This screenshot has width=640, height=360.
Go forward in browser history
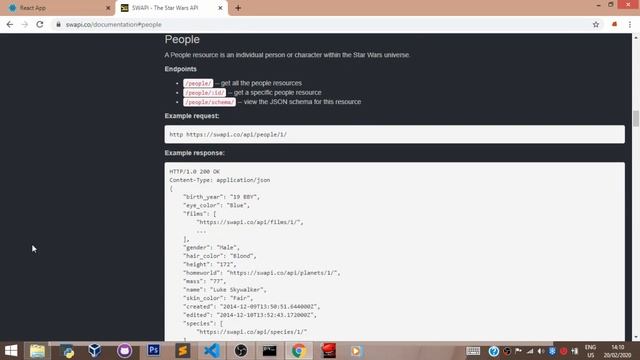tap(24, 24)
